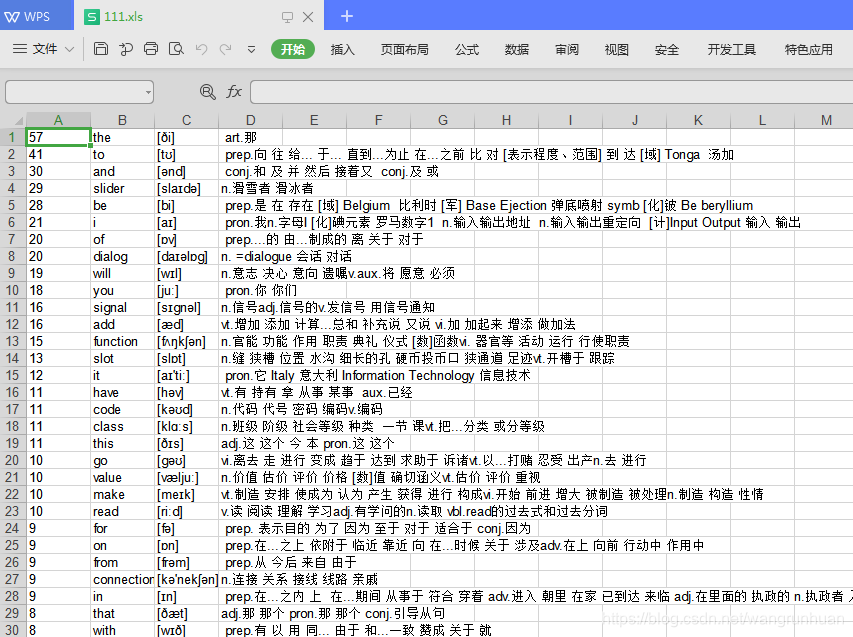This screenshot has height=637, width=853.
Task: Switch to the 插入 ribbon tab
Action: point(342,50)
